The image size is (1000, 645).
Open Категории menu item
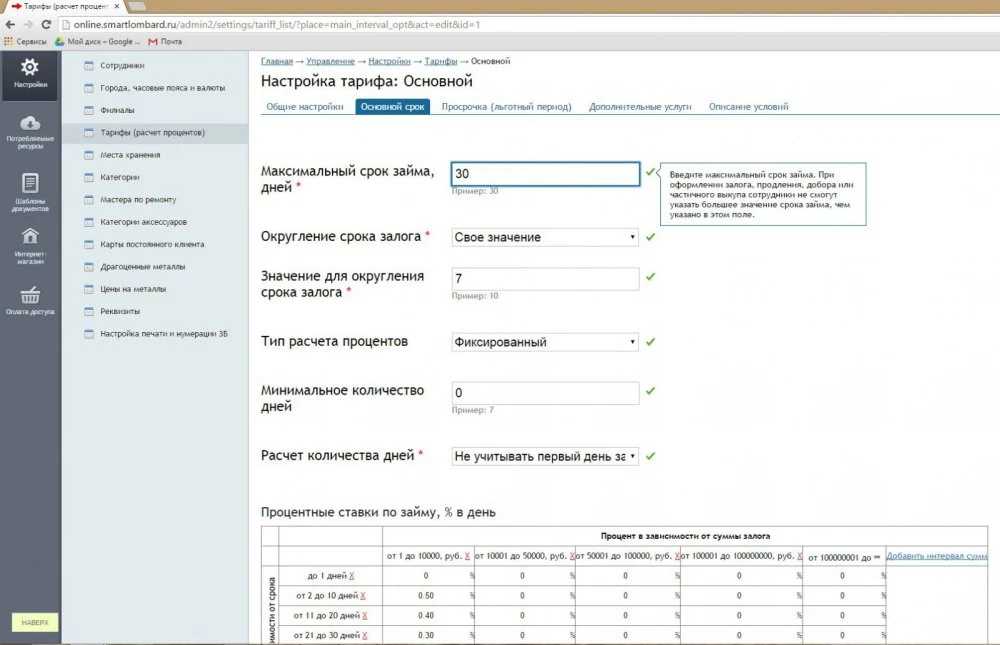click(119, 177)
